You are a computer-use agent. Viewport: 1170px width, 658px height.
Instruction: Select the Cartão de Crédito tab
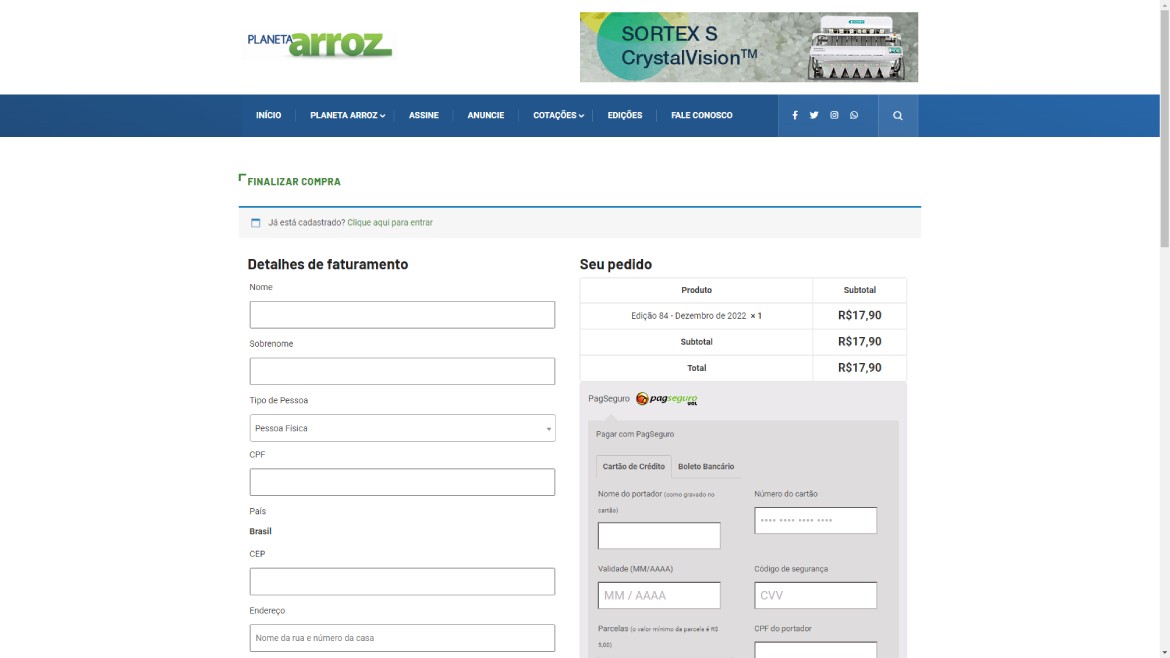(x=633, y=467)
